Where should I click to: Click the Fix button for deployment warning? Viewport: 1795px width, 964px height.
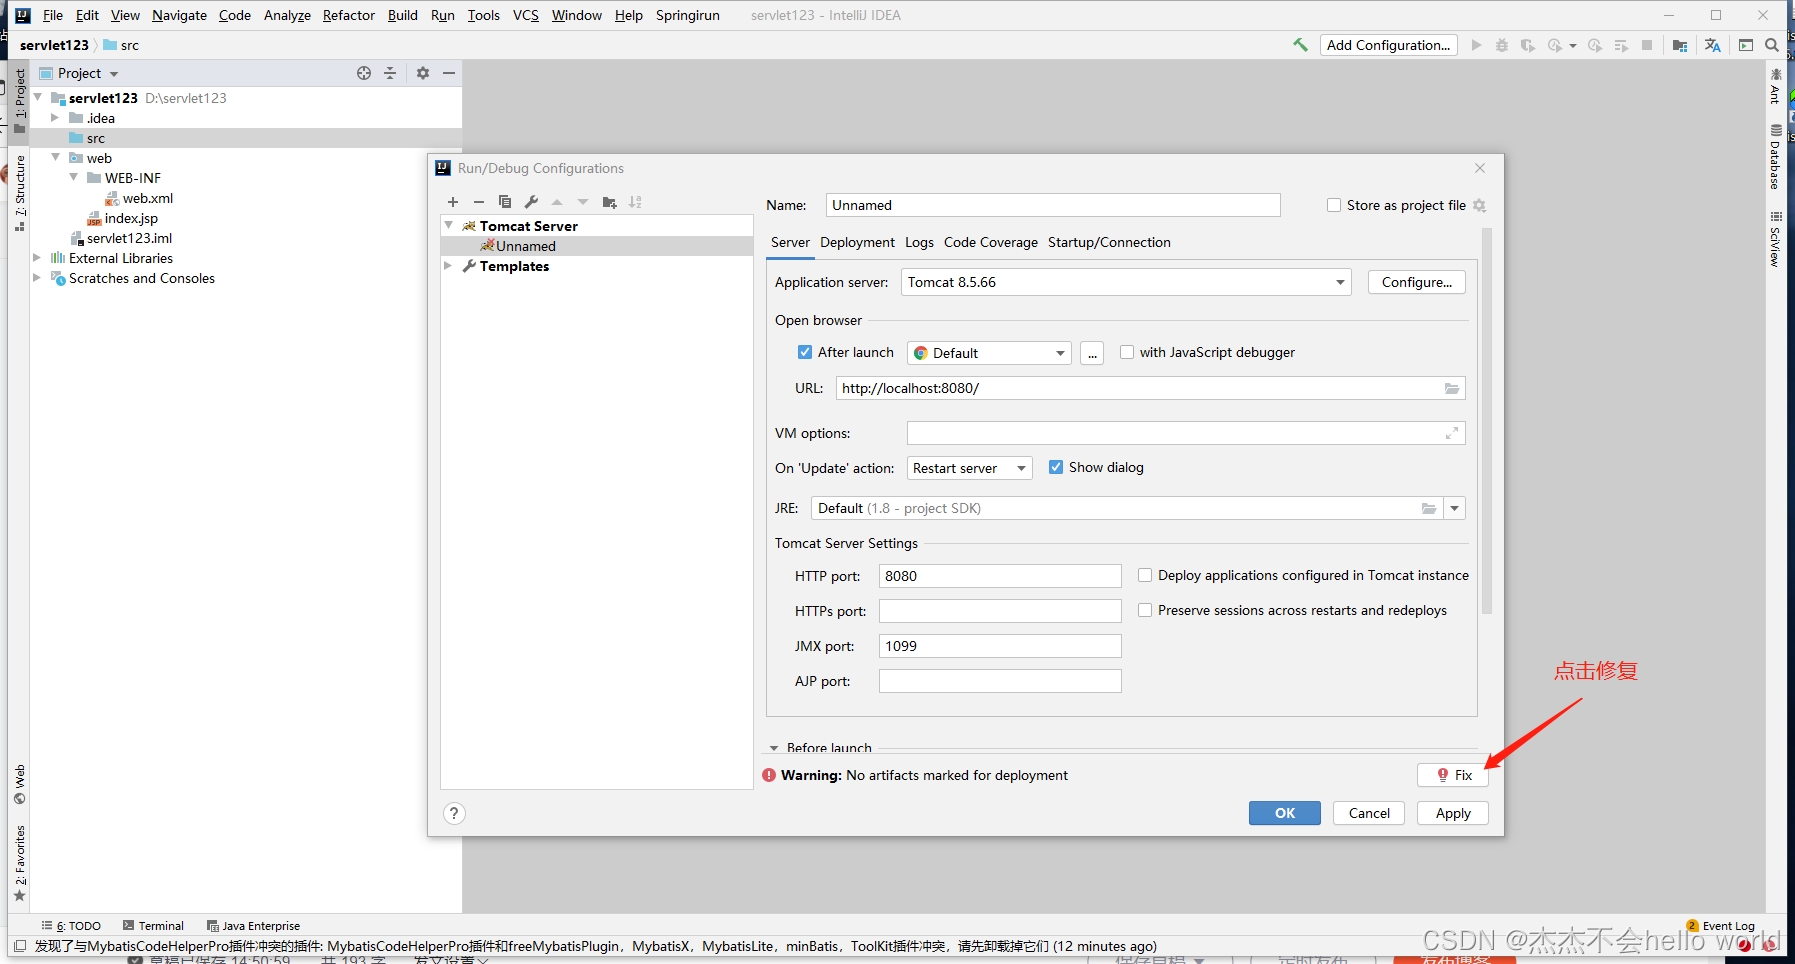1453,775
